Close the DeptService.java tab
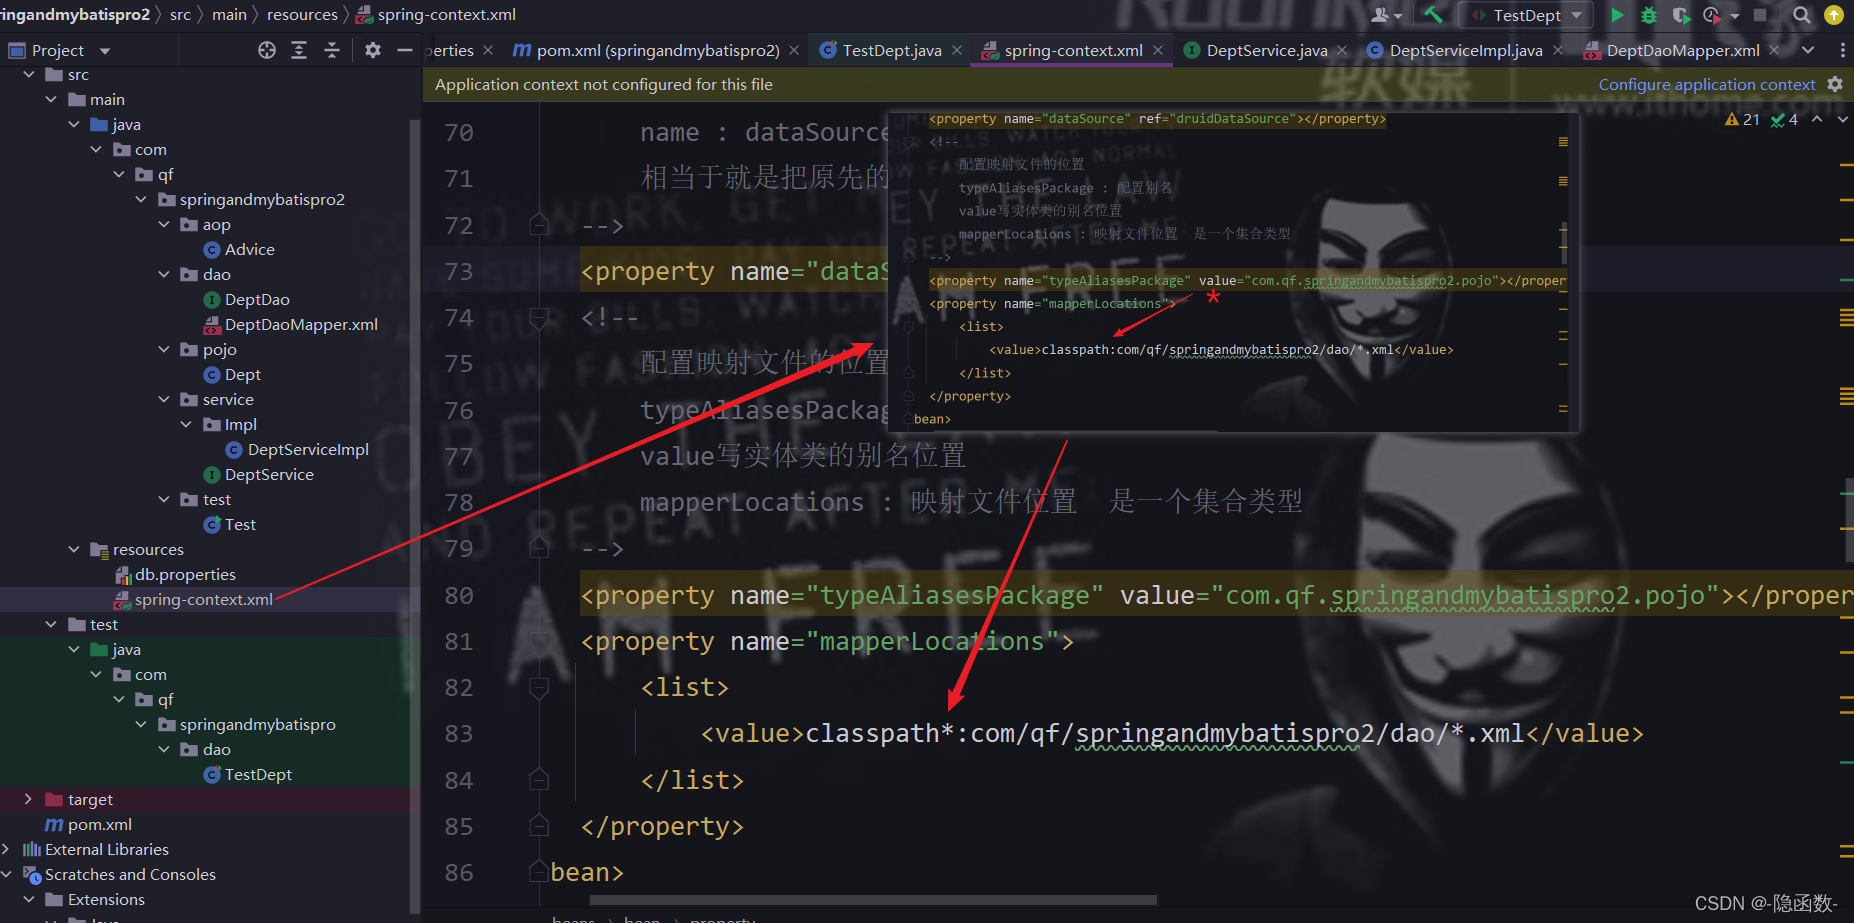This screenshot has width=1854, height=923. click(1342, 50)
